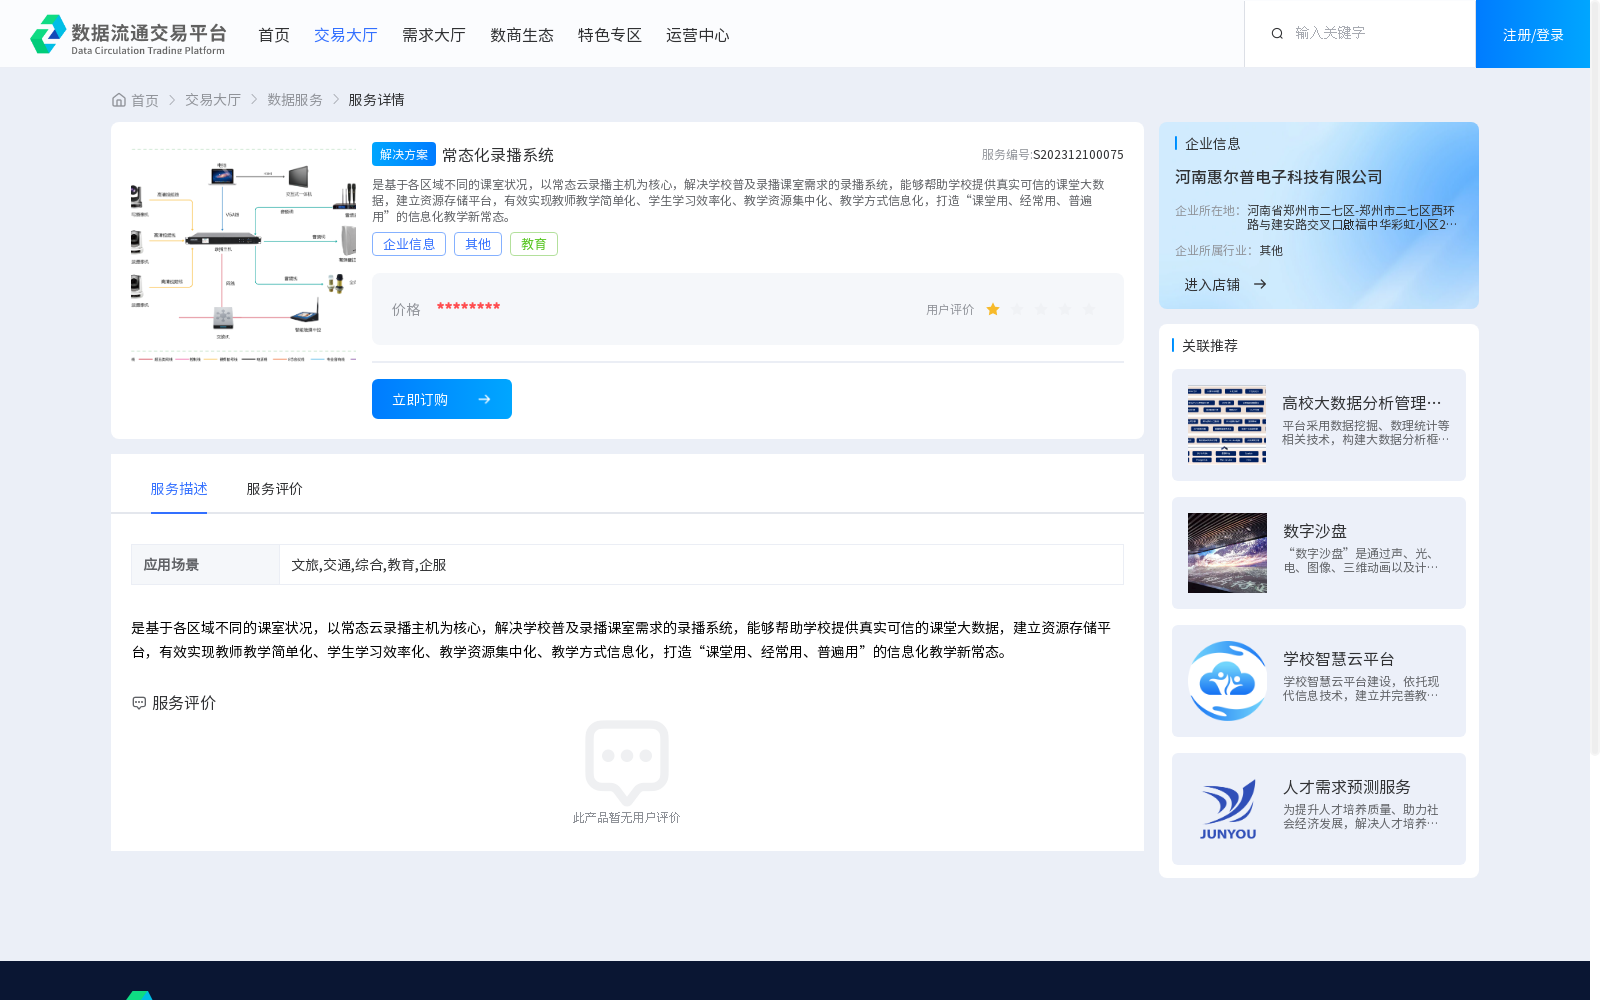1600x1000 pixels.
Task: Click the 应用场景 table header cell
Action: [x=205, y=565]
